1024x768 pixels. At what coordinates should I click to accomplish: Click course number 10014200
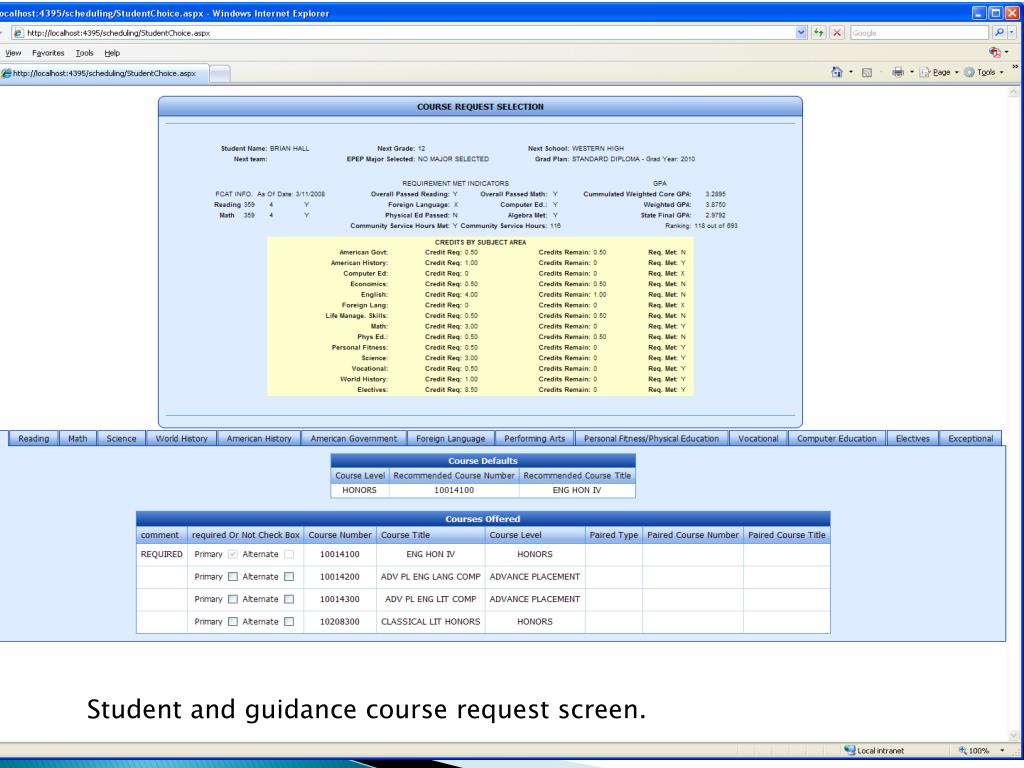(340, 577)
